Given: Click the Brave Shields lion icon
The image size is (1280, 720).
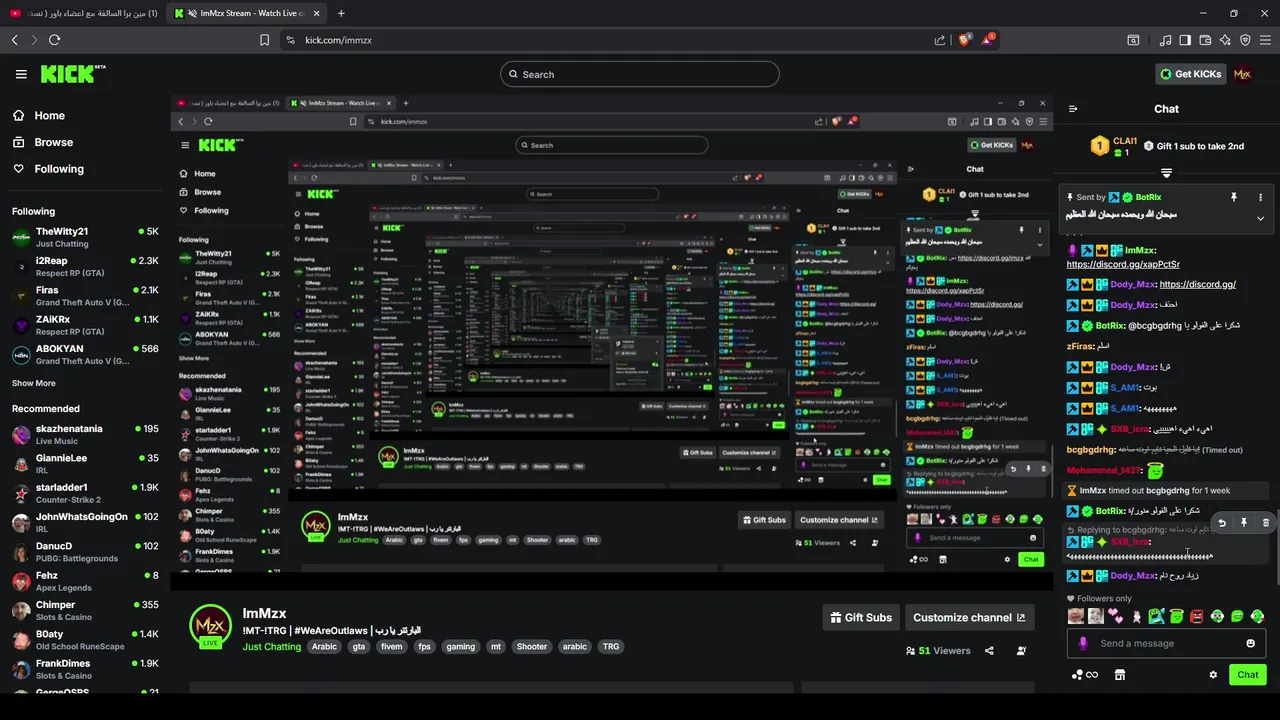Looking at the screenshot, I should (964, 40).
